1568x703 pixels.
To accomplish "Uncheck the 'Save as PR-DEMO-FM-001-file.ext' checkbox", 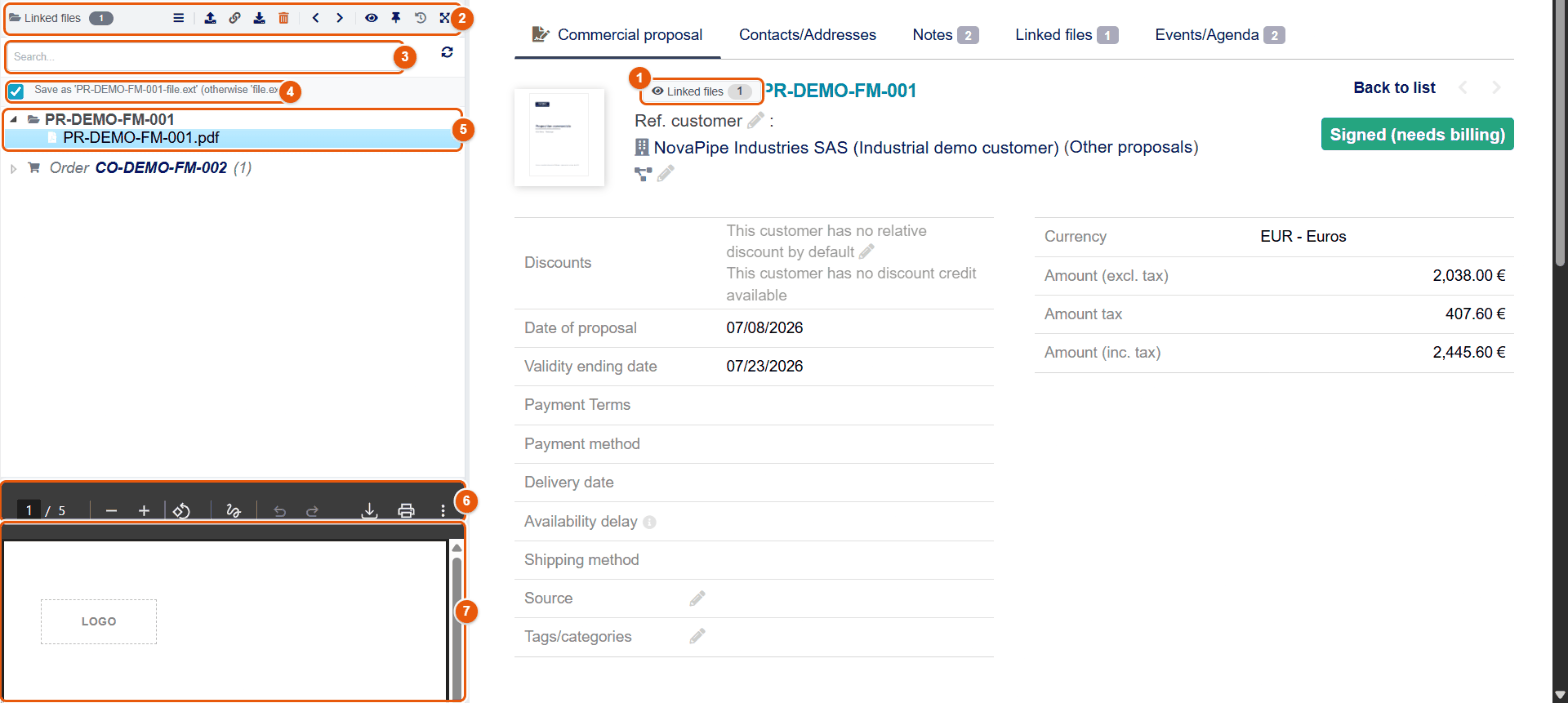I will (16, 92).
